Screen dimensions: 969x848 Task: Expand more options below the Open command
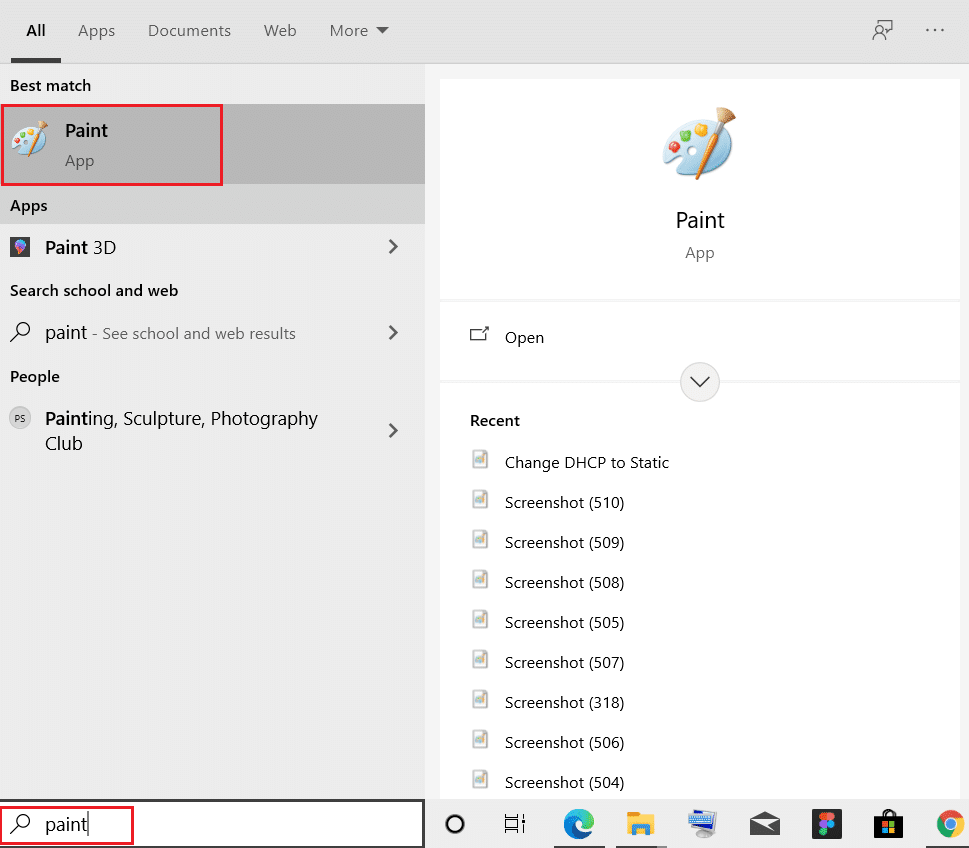(699, 382)
